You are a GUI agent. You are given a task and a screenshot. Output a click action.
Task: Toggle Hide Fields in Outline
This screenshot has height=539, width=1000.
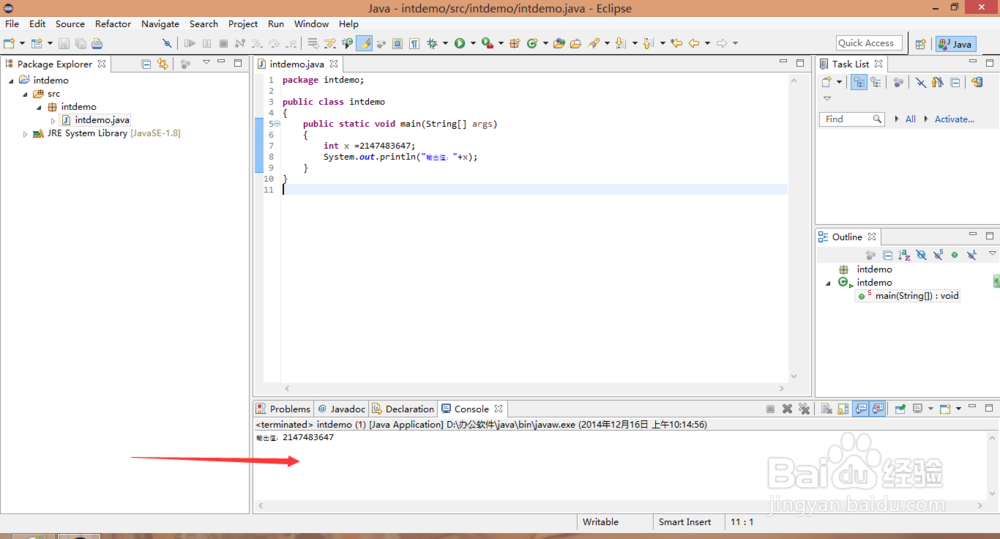pyautogui.click(x=921, y=255)
